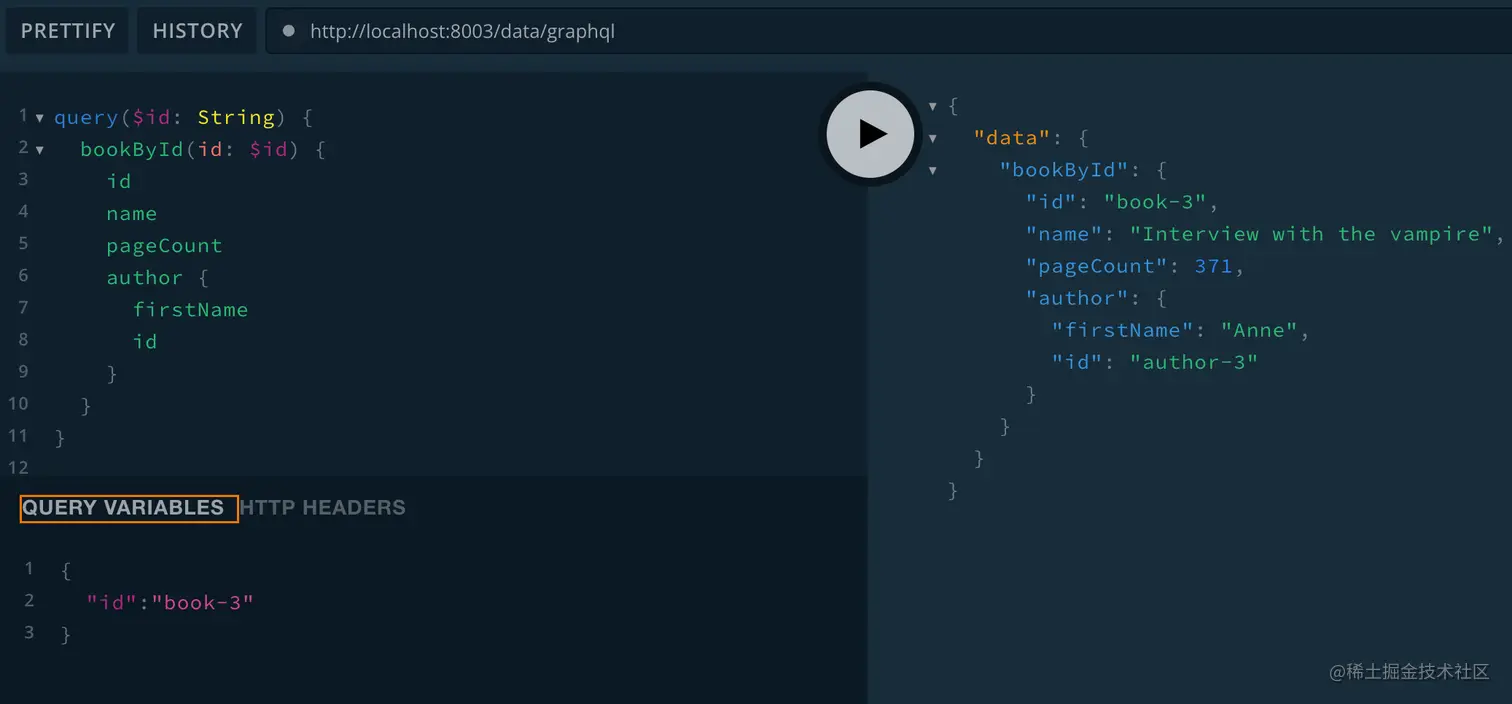Click the "id" key in query variables
The width and height of the screenshot is (1512, 704).
(111, 603)
